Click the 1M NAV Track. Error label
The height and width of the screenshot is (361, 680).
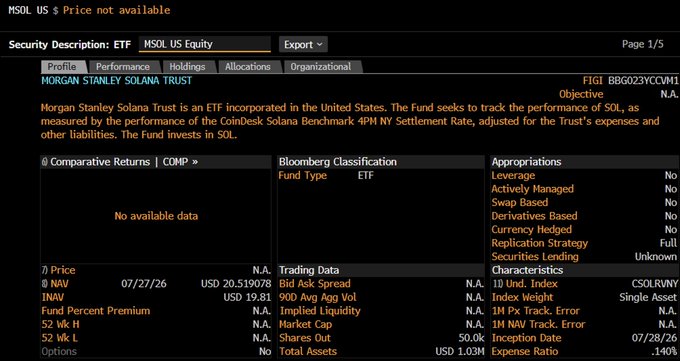[x=539, y=324]
